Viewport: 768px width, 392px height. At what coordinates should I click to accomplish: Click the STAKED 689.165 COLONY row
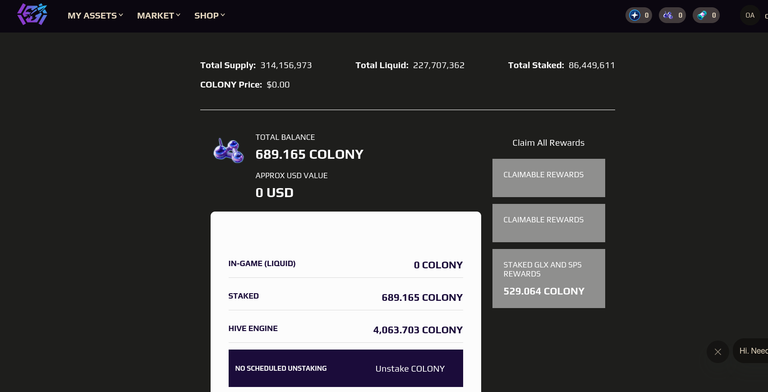click(345, 297)
